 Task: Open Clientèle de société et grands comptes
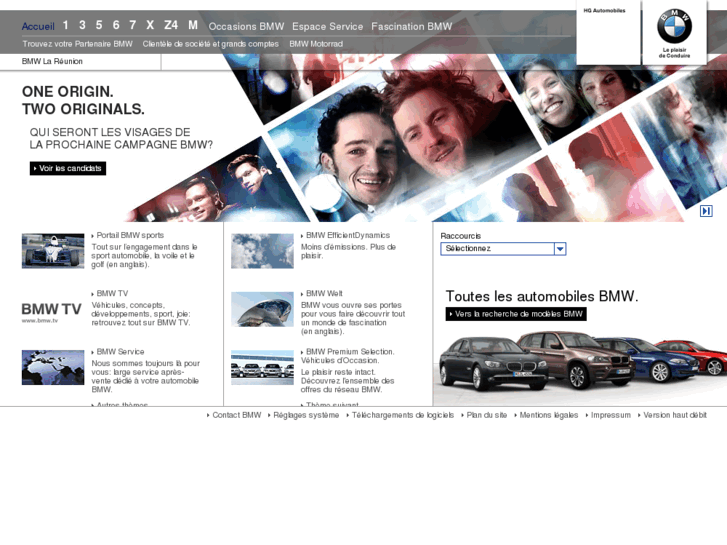pyautogui.click(x=210, y=44)
